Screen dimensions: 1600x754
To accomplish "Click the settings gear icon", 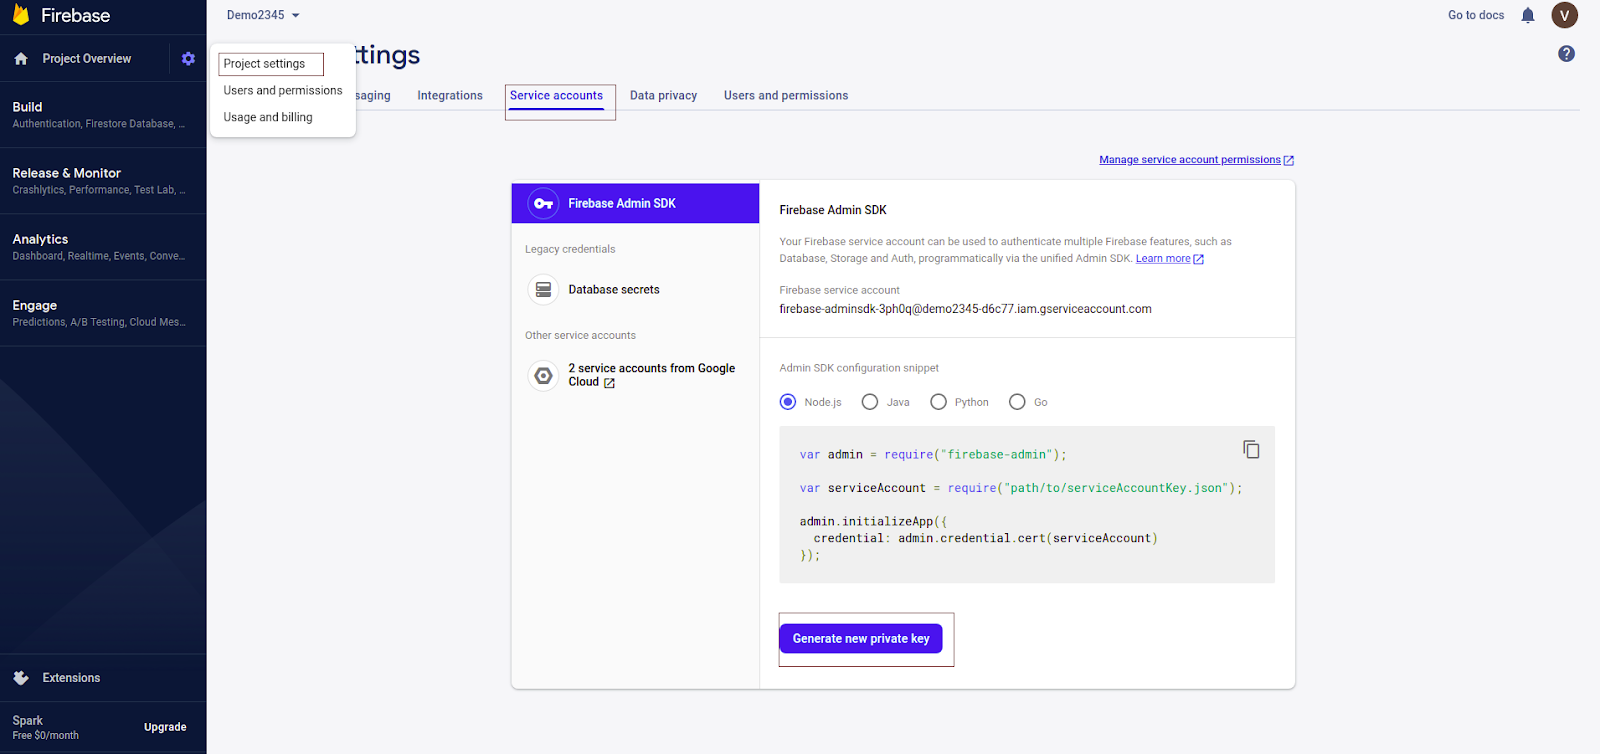I will click(x=188, y=59).
